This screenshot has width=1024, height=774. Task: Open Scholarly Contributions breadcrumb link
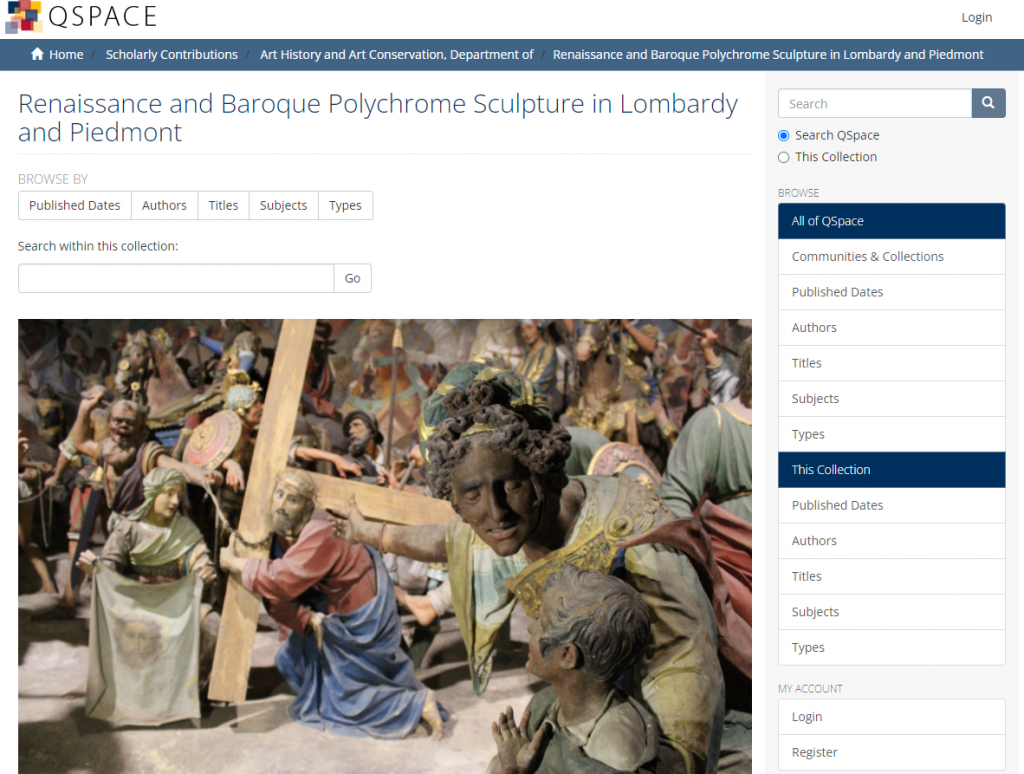(172, 54)
